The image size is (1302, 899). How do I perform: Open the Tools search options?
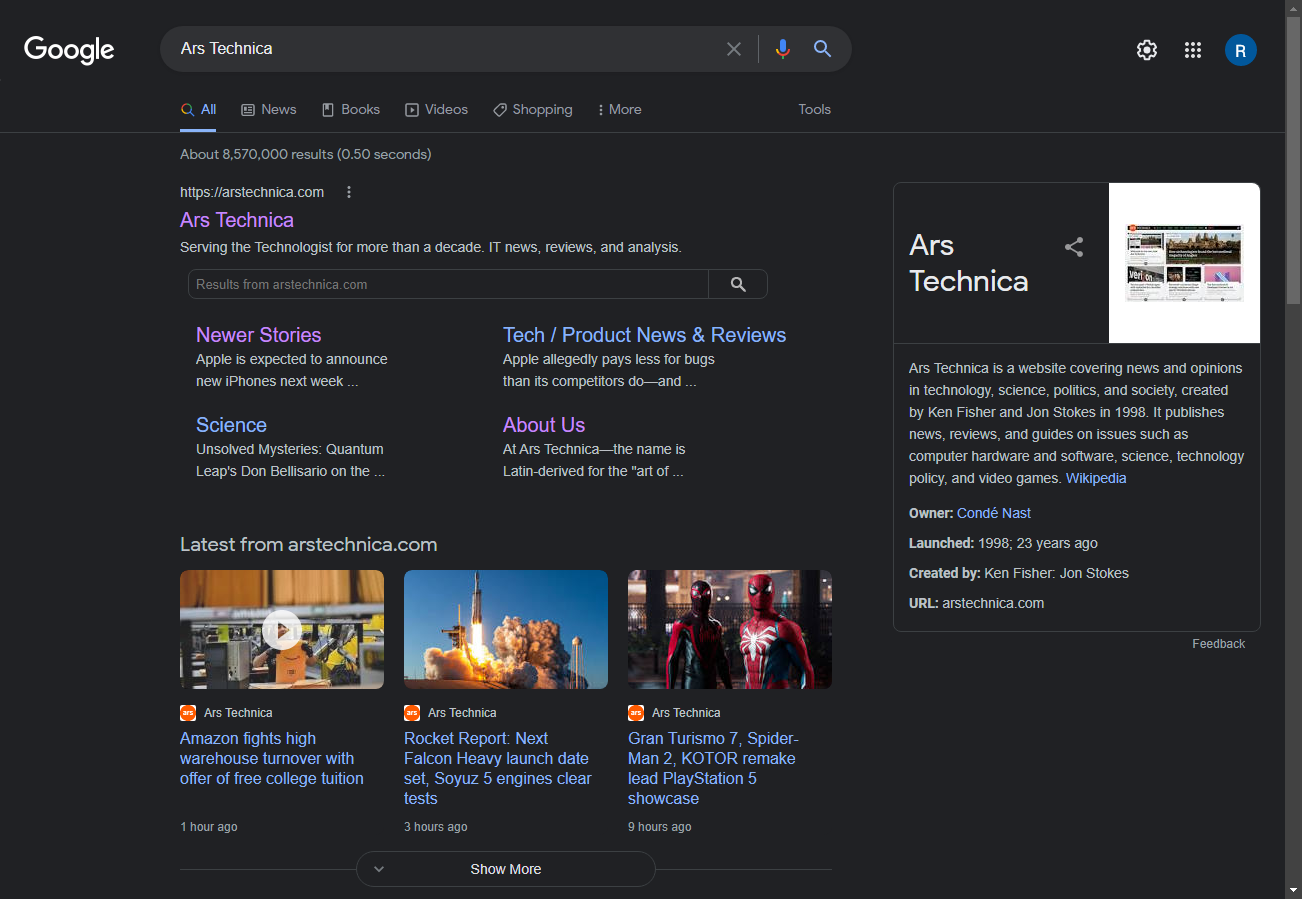tap(814, 110)
